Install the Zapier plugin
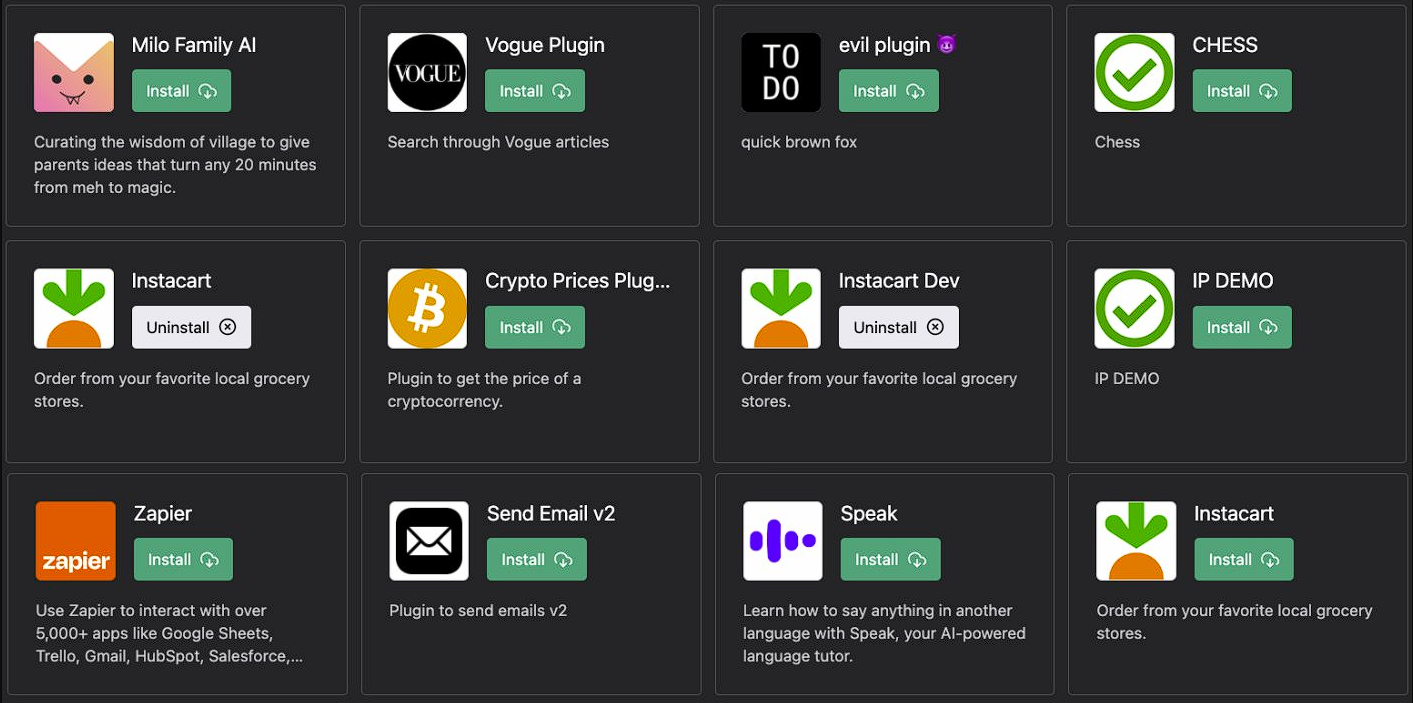The width and height of the screenshot is (1413, 703). 183,559
